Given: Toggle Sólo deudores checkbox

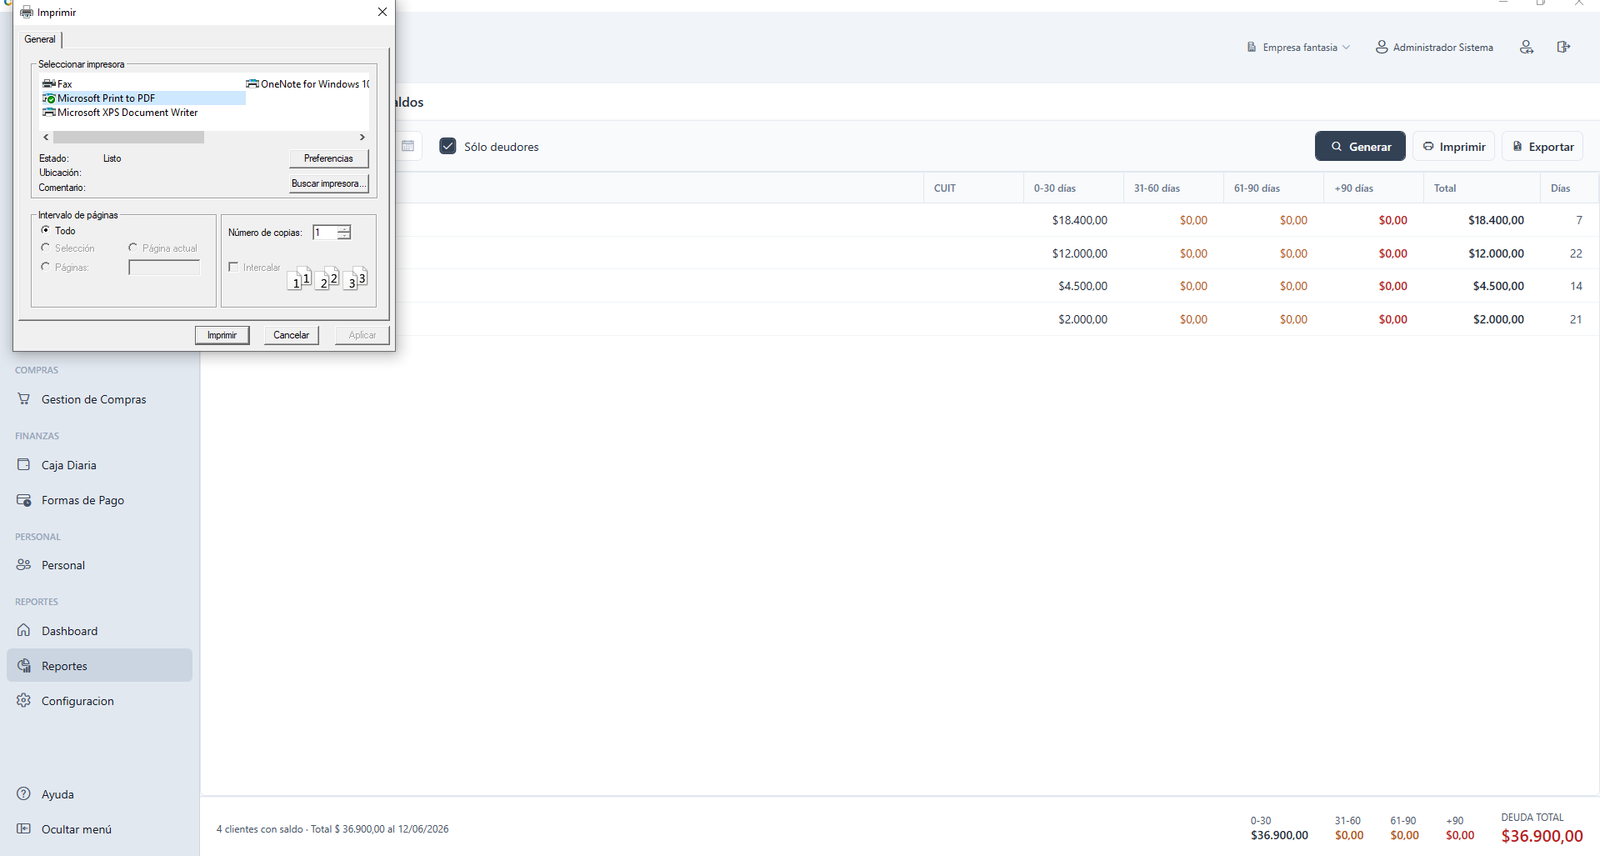Looking at the screenshot, I should 448,146.
